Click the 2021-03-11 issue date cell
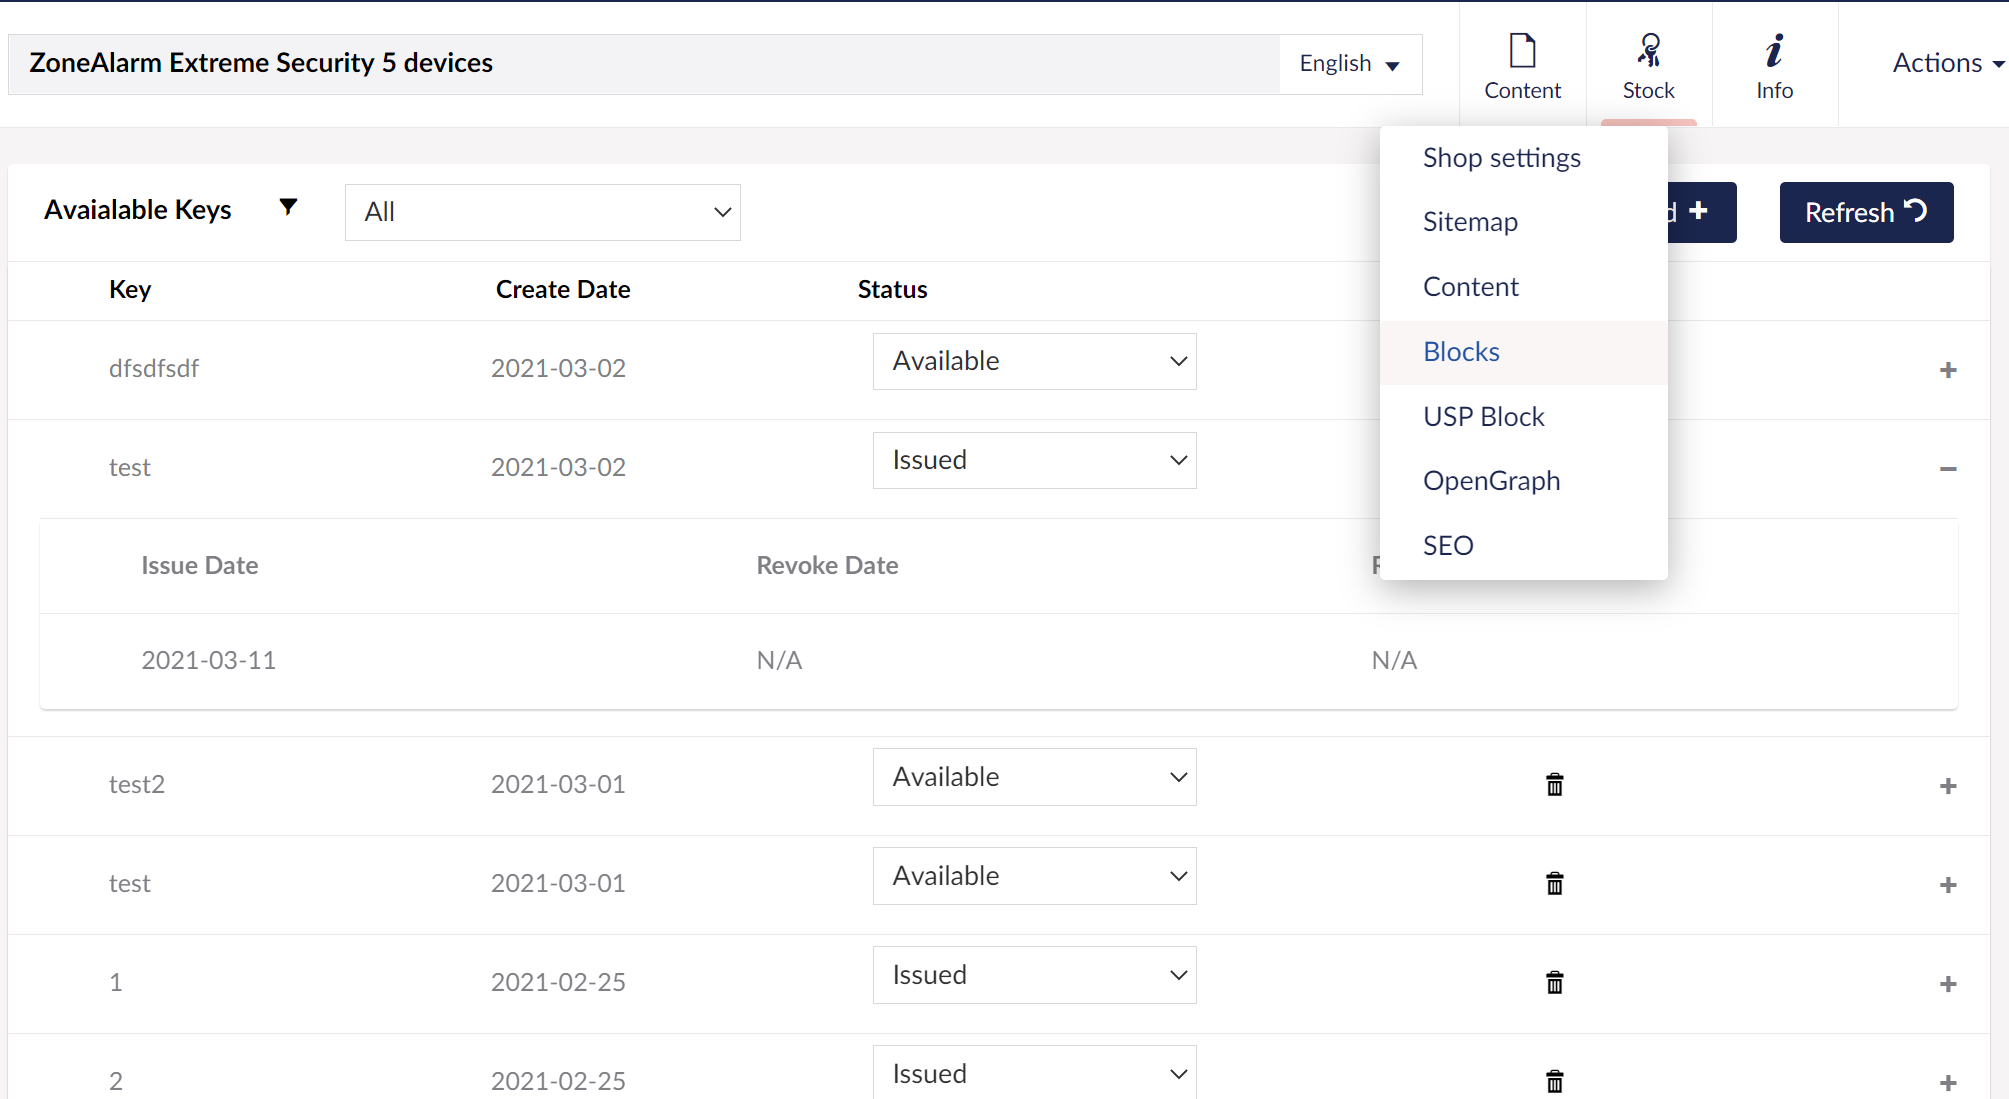Image resolution: width=2009 pixels, height=1099 pixels. click(208, 660)
